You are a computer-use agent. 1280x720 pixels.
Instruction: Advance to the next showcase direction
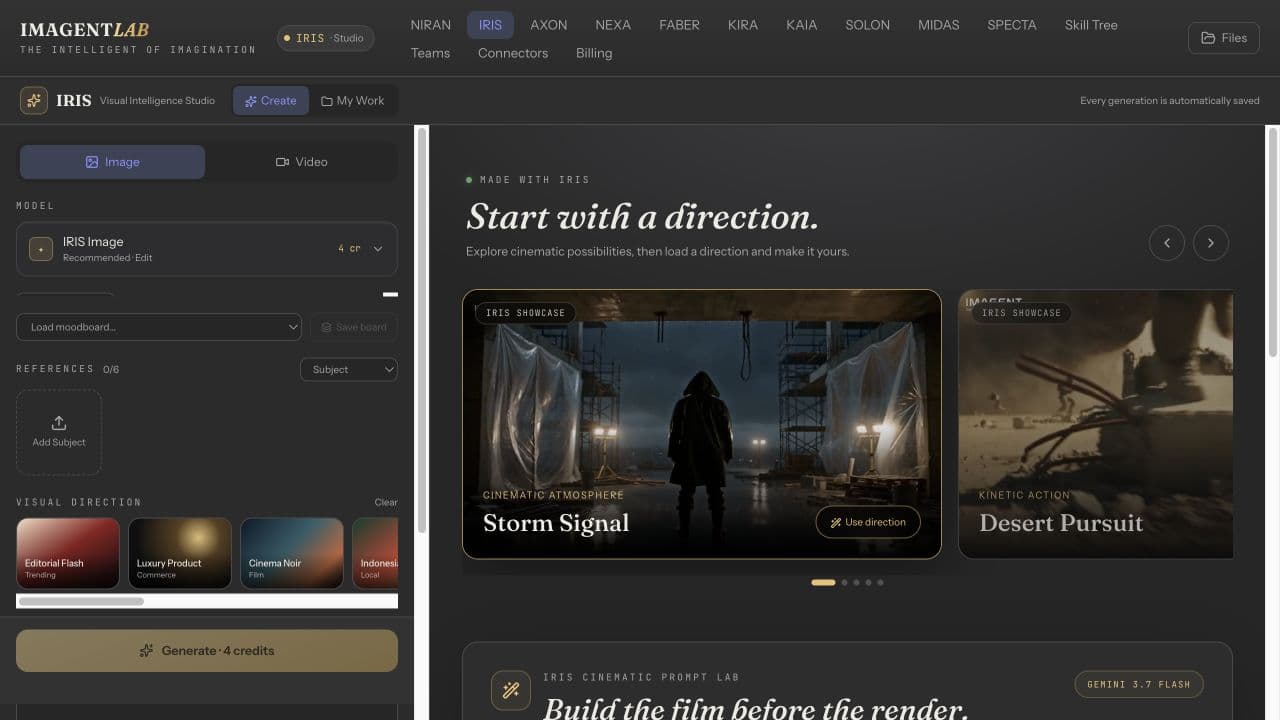click(1211, 242)
